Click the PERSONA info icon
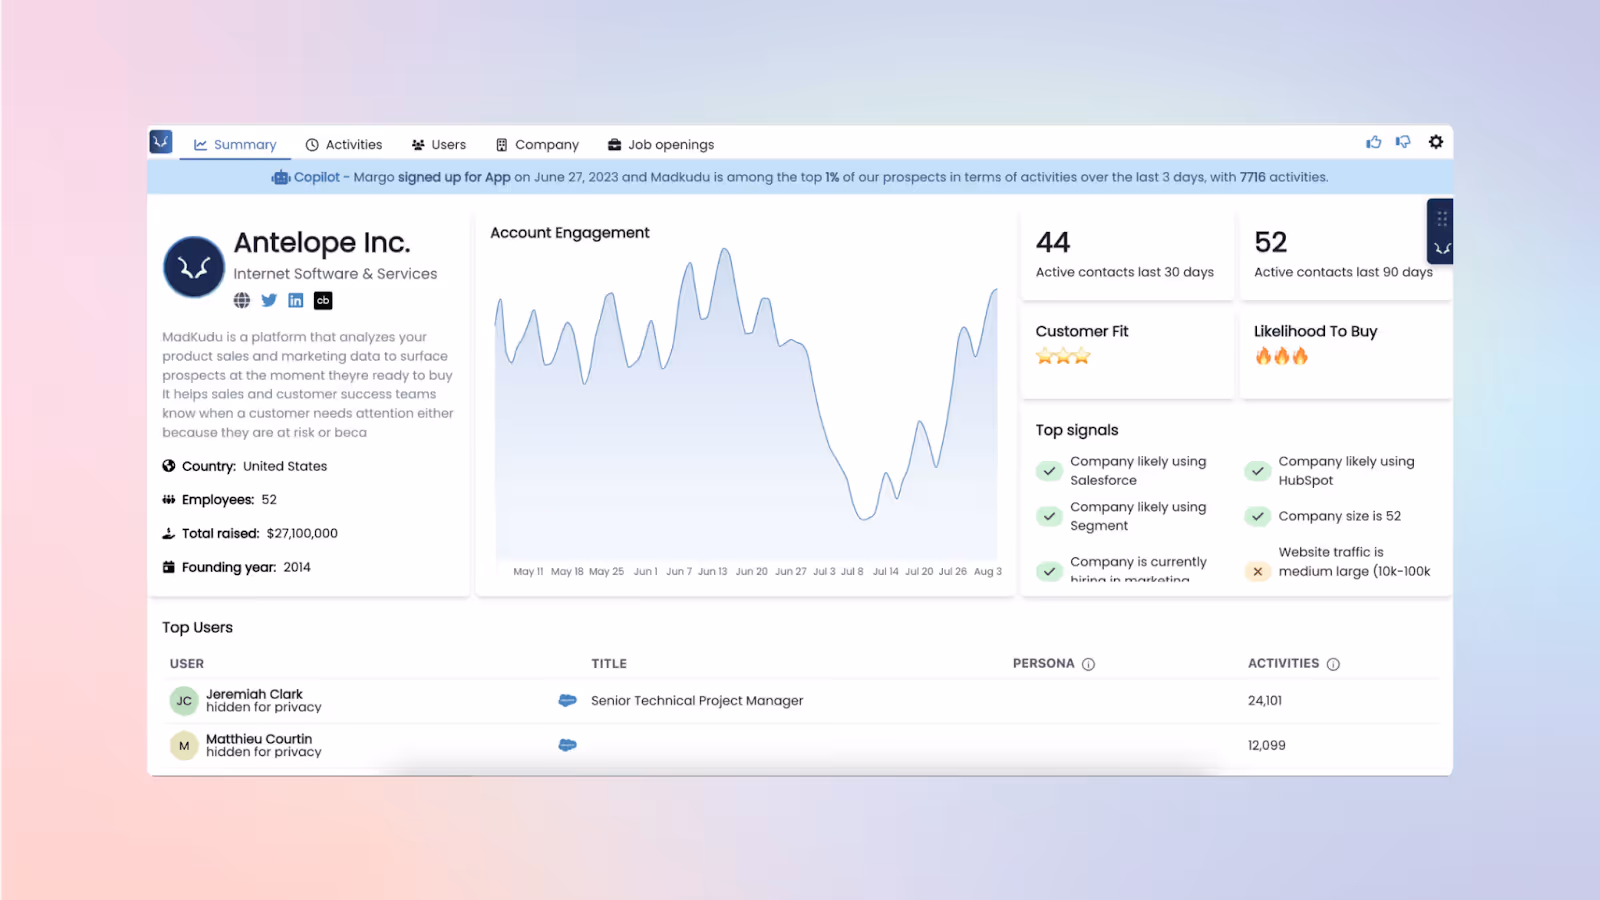The width and height of the screenshot is (1600, 900). (1089, 664)
